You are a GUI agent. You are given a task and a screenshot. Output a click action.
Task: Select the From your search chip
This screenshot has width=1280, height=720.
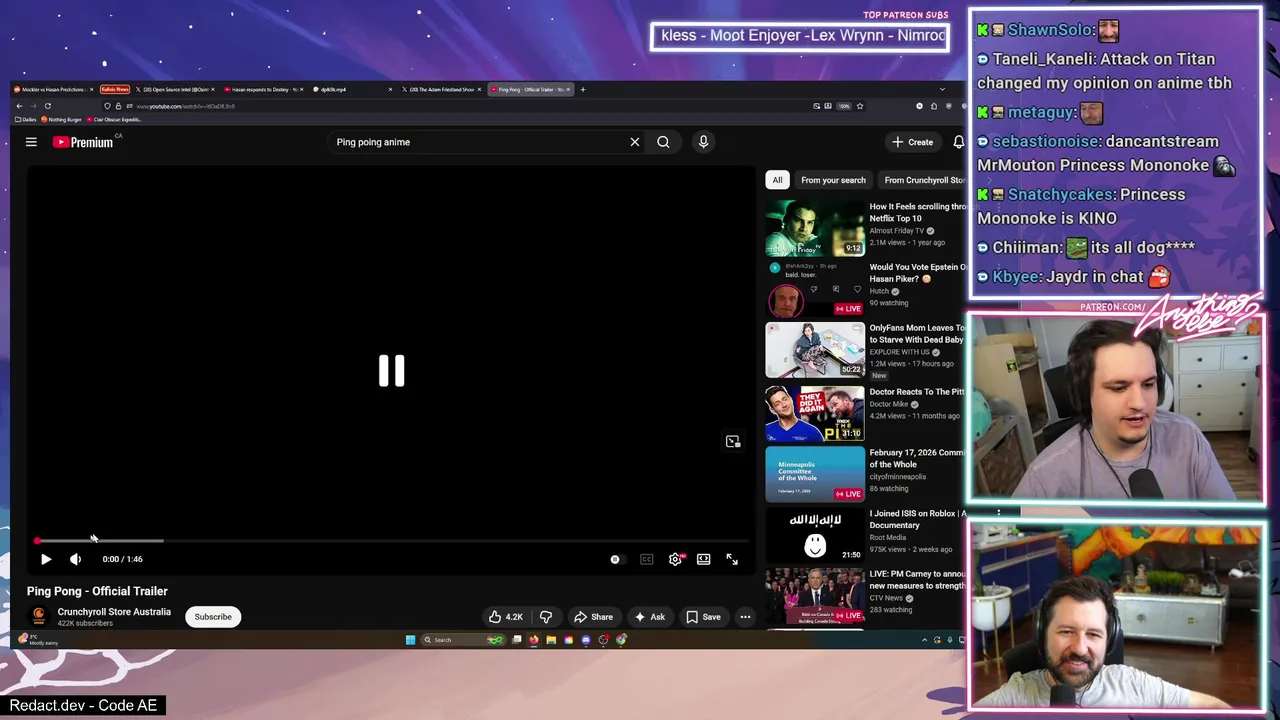833,180
